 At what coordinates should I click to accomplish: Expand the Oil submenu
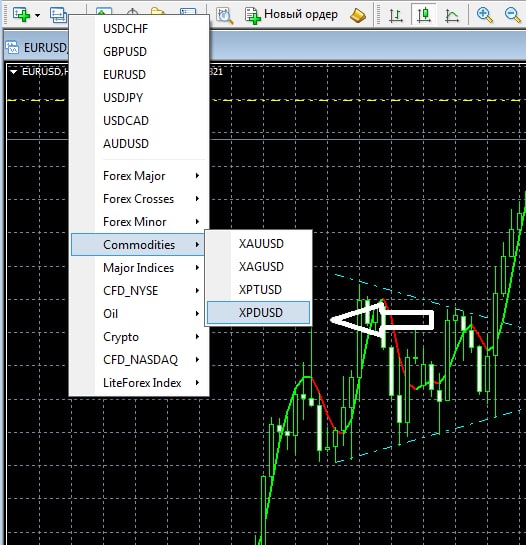click(x=139, y=313)
